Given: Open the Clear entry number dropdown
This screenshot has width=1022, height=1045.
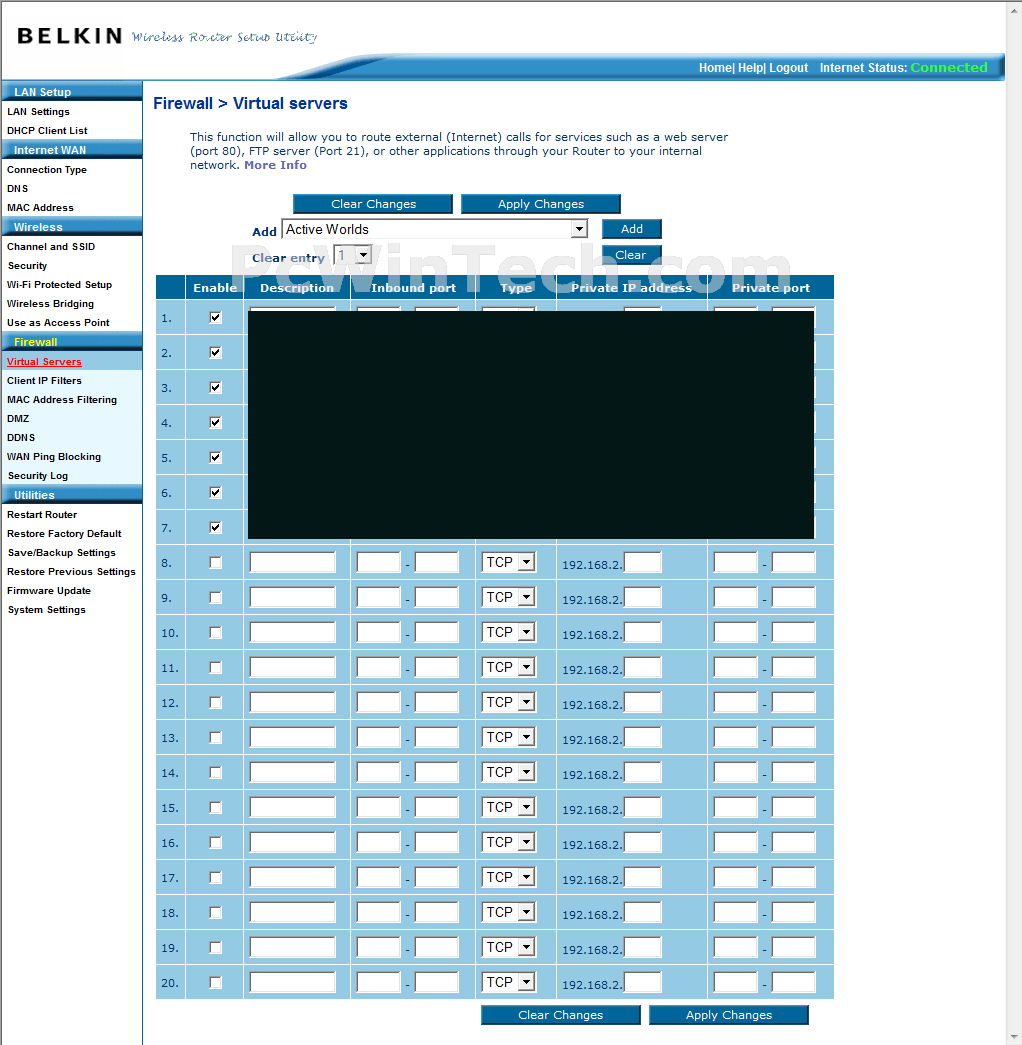Looking at the screenshot, I should coord(353,255).
